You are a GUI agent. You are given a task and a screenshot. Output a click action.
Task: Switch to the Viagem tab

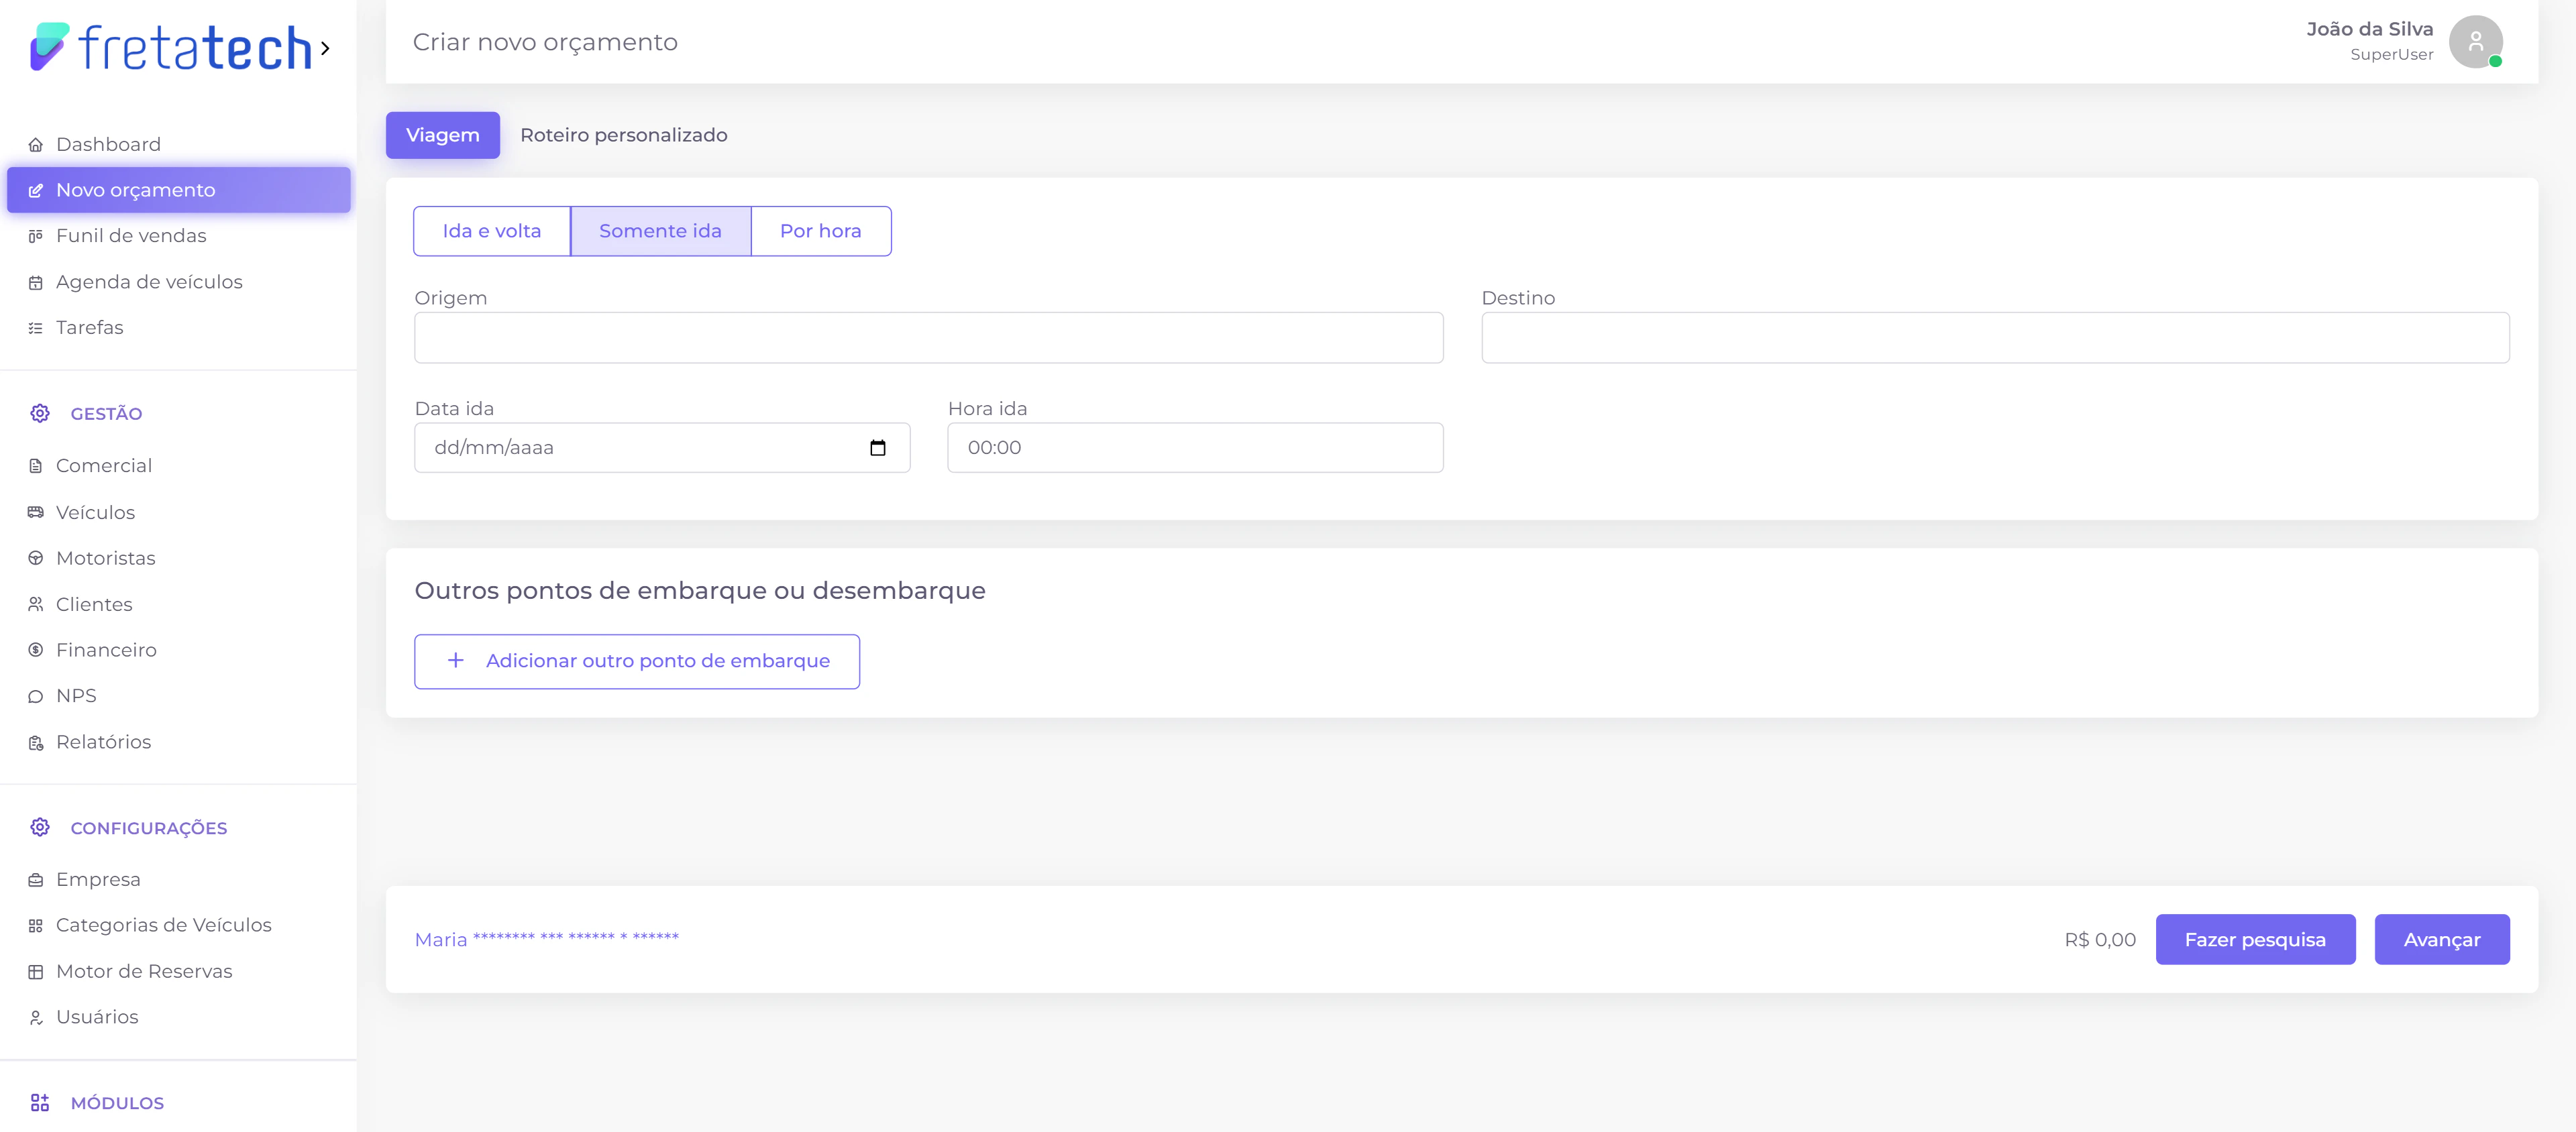442,135
